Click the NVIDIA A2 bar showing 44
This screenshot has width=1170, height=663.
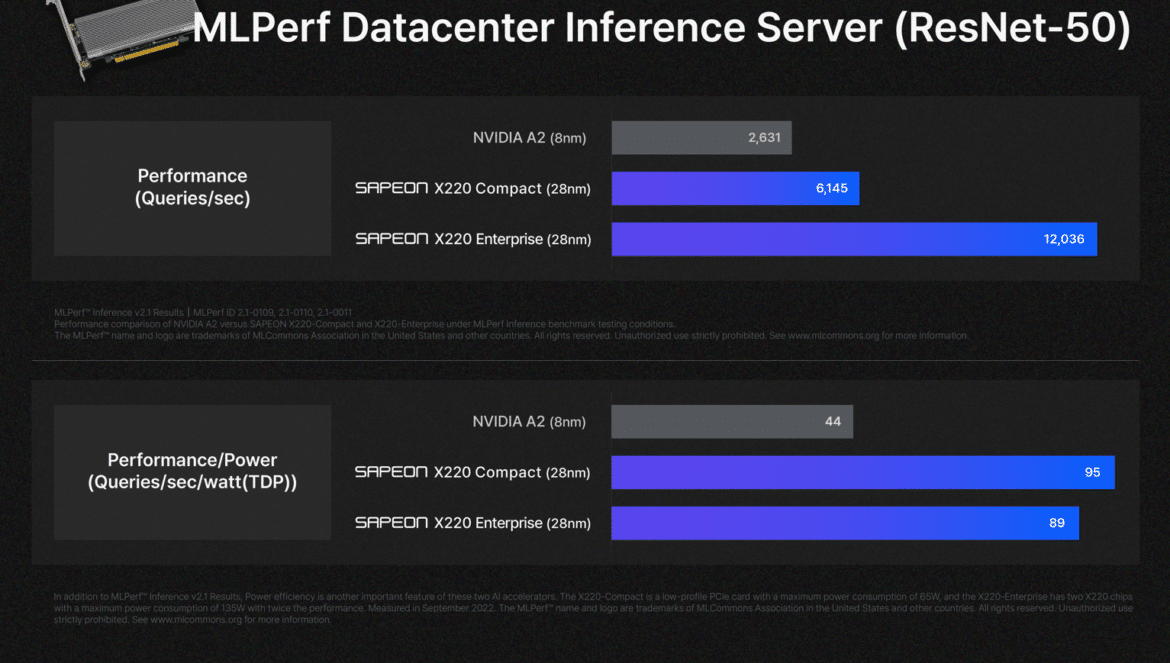[x=732, y=422]
